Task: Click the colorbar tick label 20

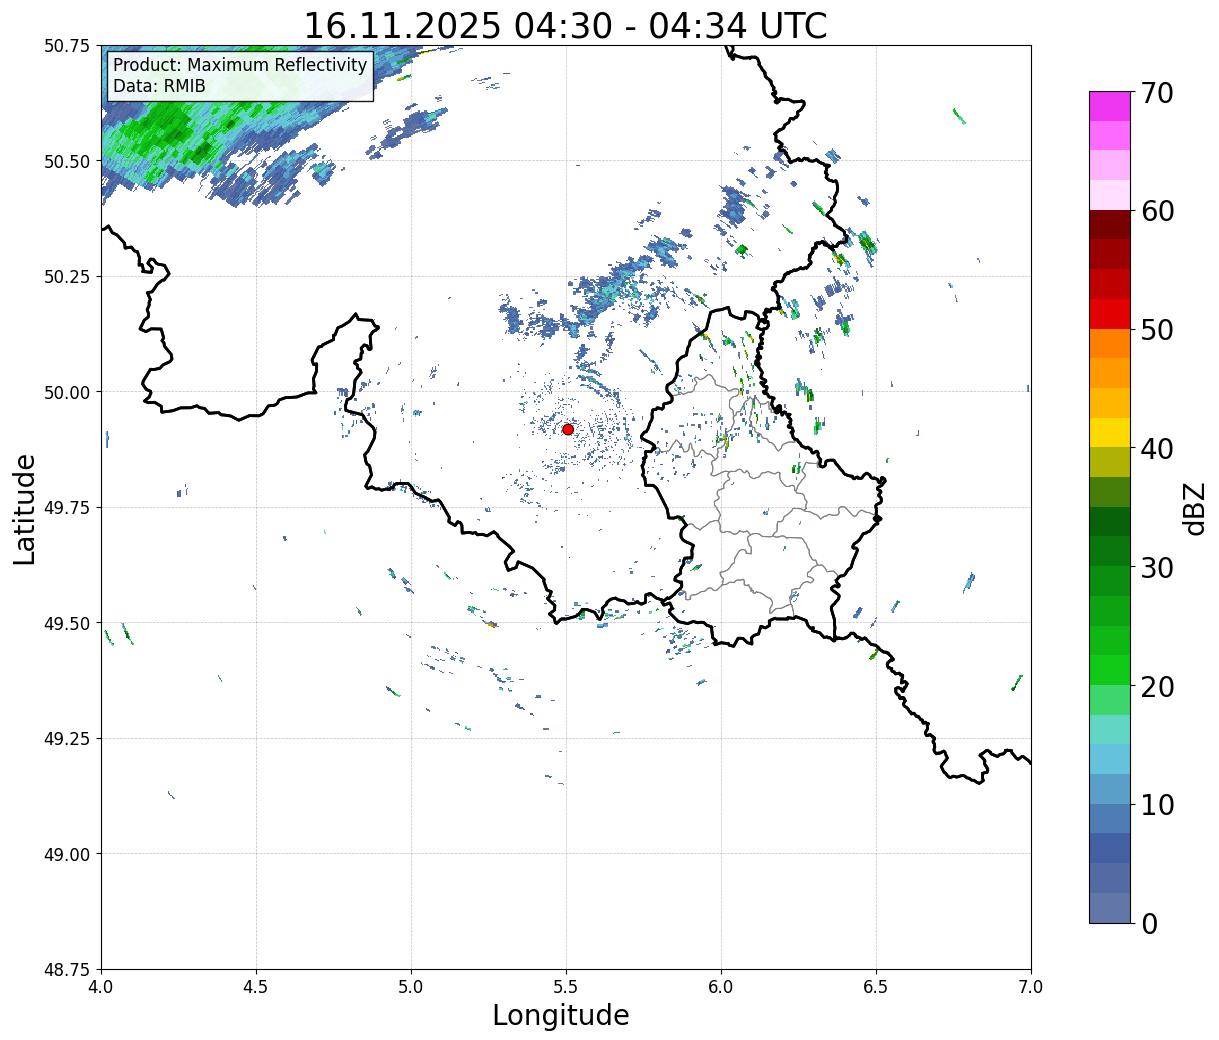Action: pos(1156,686)
